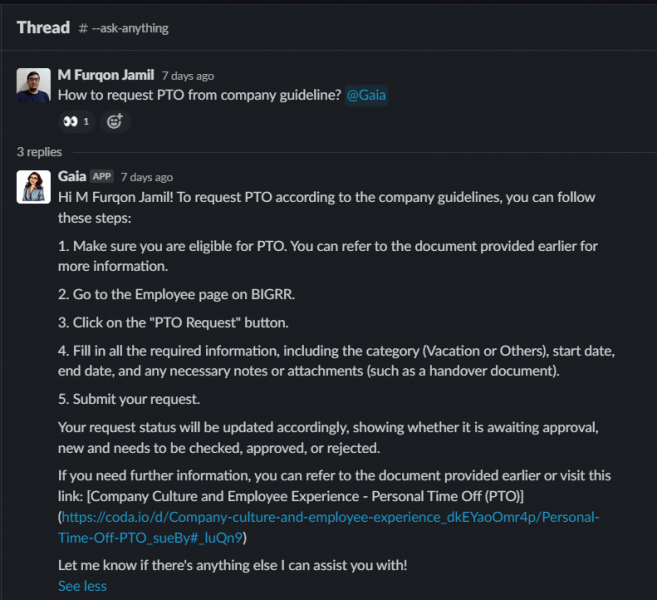
Task: Click the APP badge beside Gaia
Action: coord(102,177)
